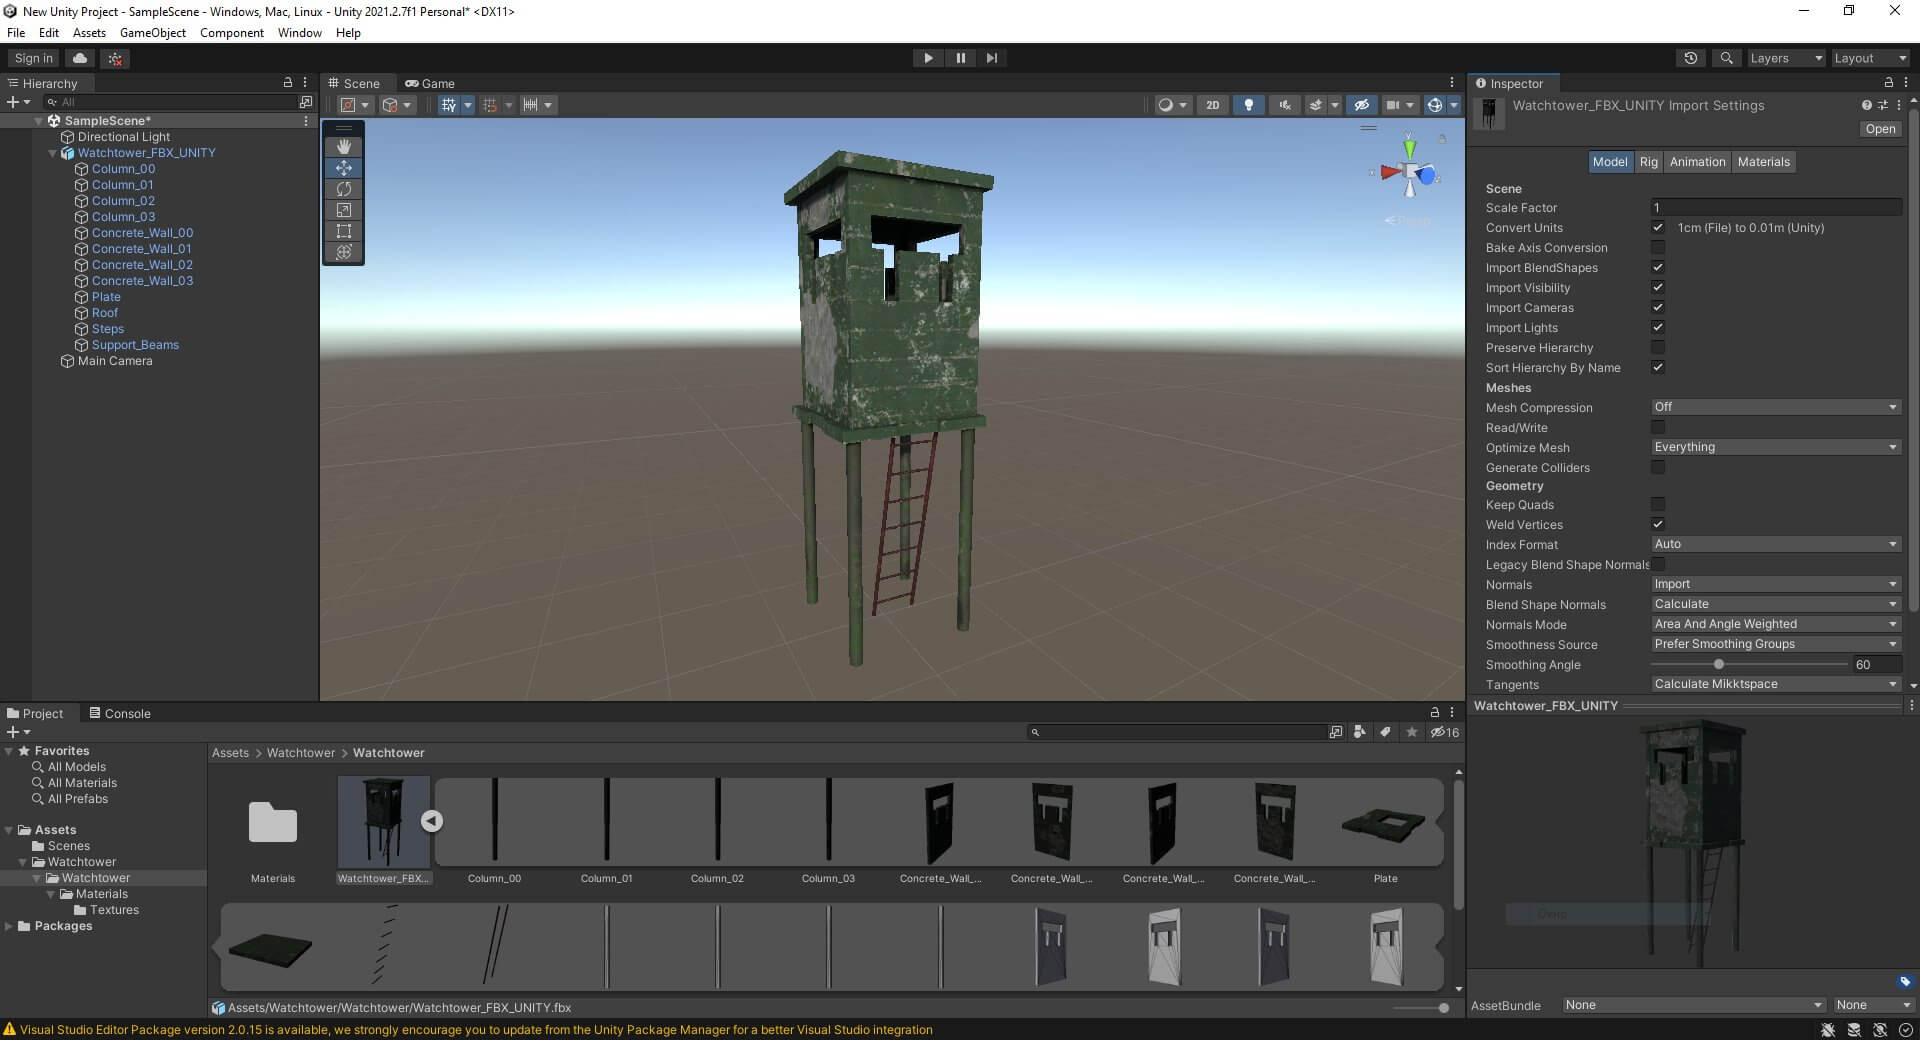Screen dimensions: 1920x1040
Task: Uncheck the Import Cameras checkbox
Action: pyautogui.click(x=1657, y=308)
